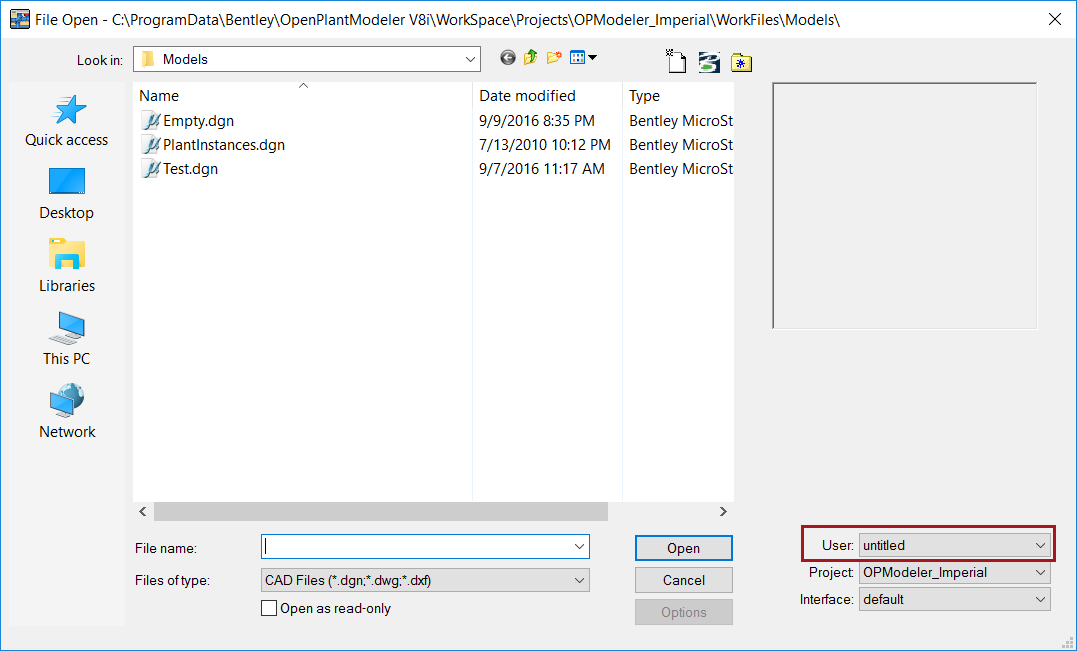This screenshot has width=1077, height=651.
Task: Open the User dropdown showing untitled
Action: coord(955,545)
